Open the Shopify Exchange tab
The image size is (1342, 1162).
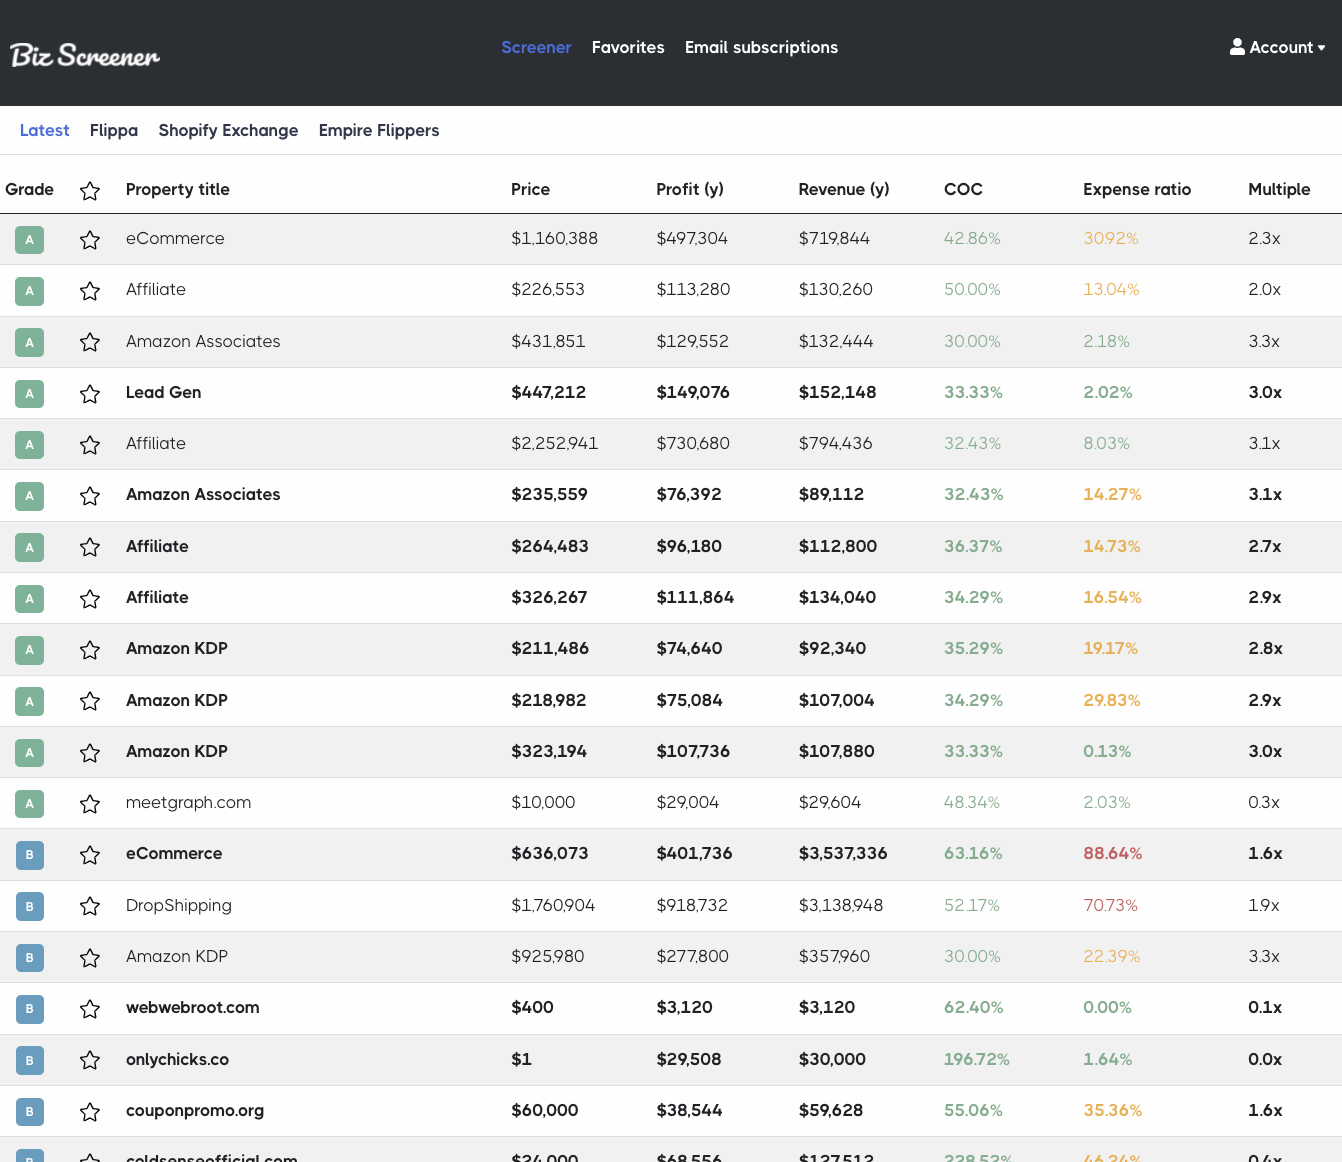coord(228,130)
